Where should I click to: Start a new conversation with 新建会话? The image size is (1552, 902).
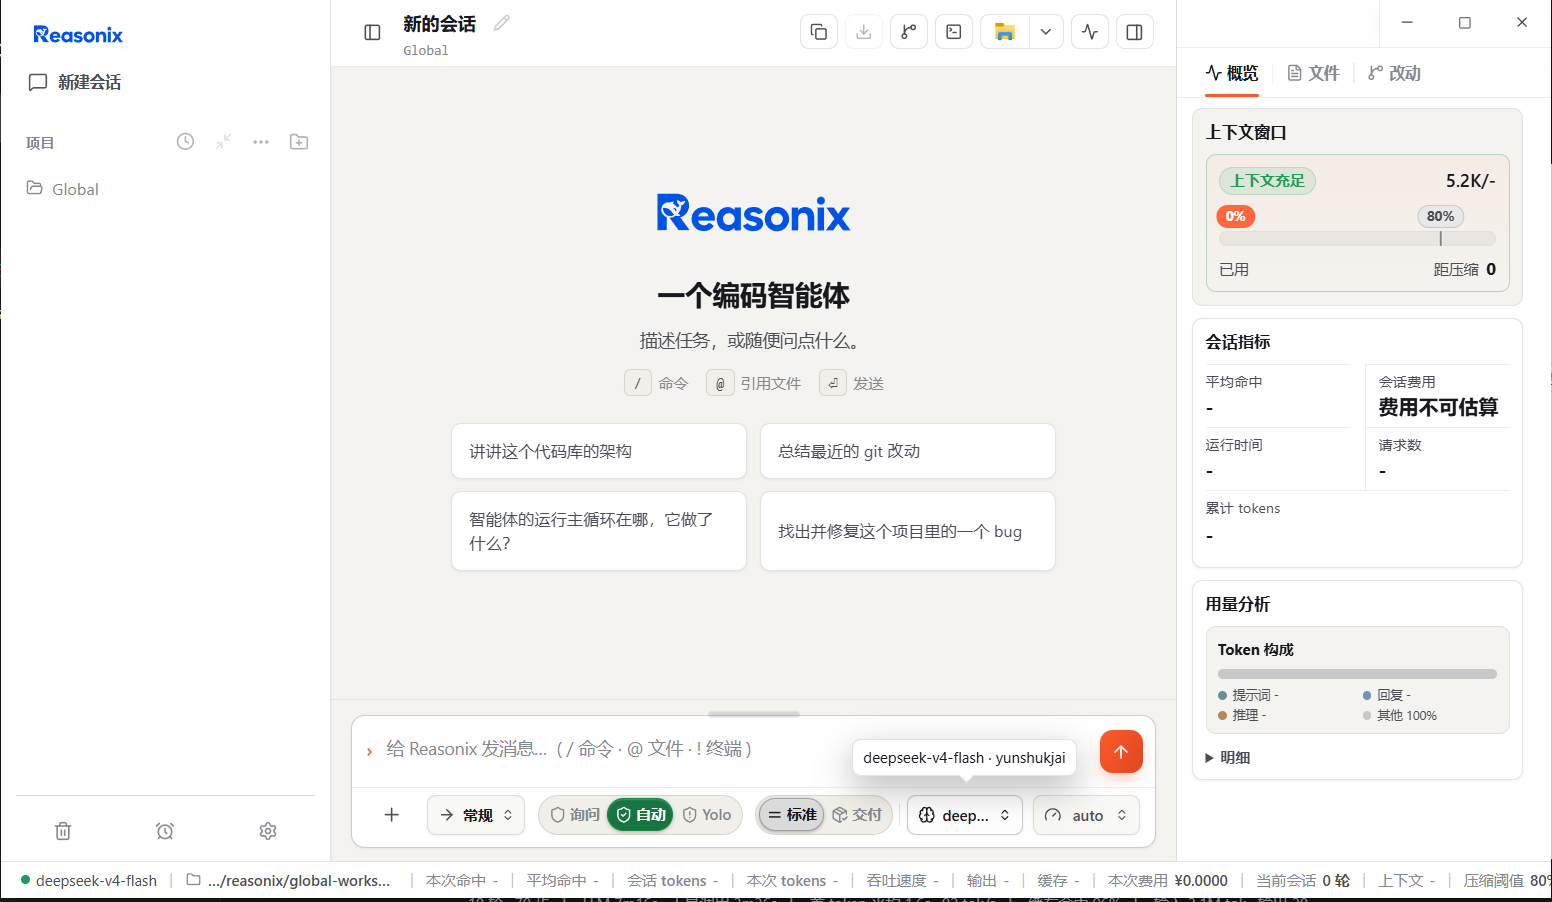[x=75, y=82]
